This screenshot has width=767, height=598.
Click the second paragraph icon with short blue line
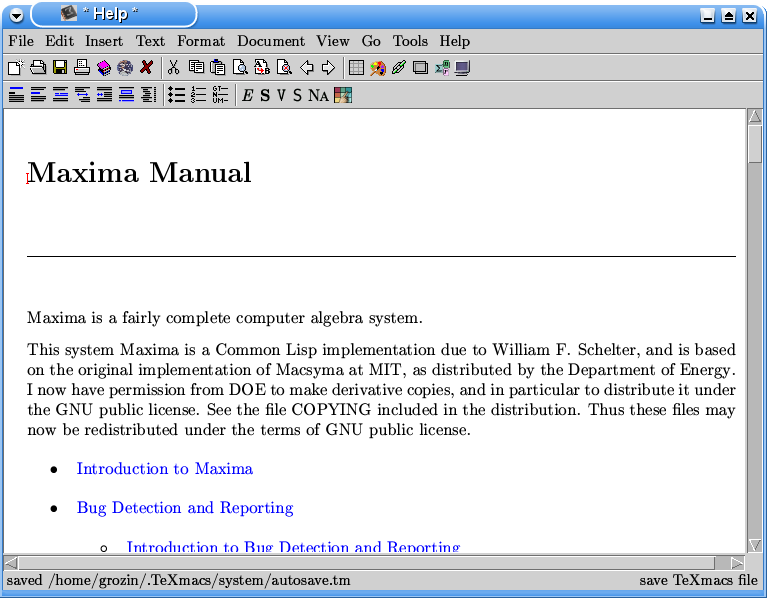click(x=38, y=94)
